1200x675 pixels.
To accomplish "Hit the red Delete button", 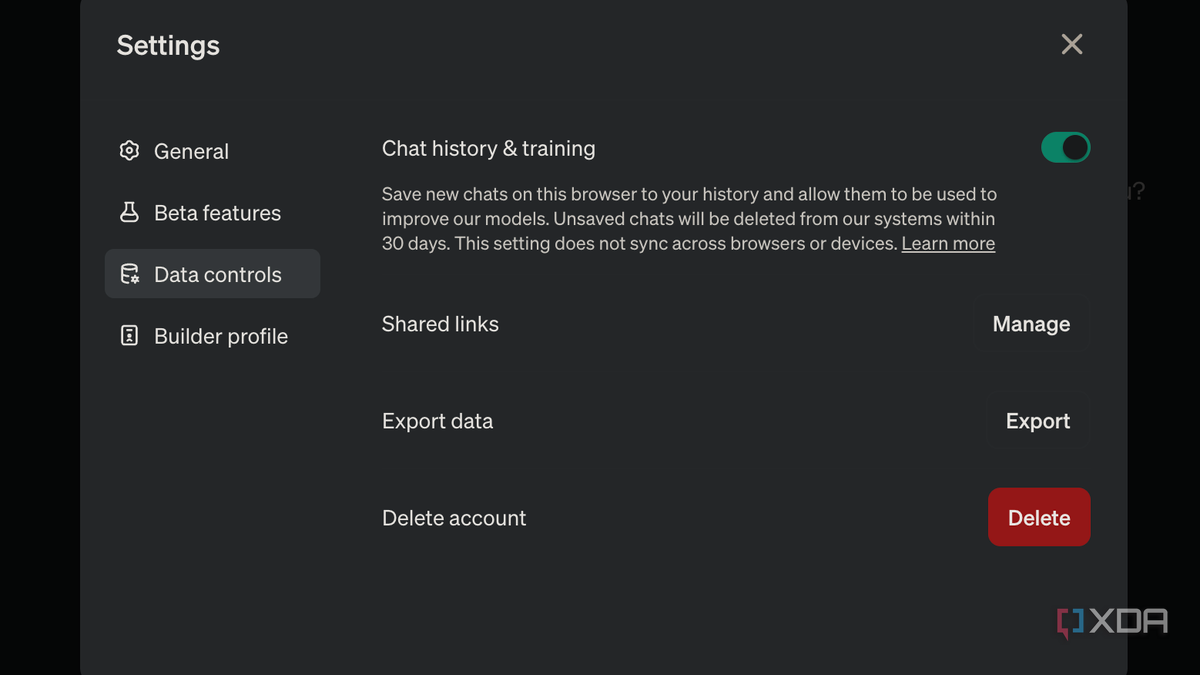I will (1039, 517).
